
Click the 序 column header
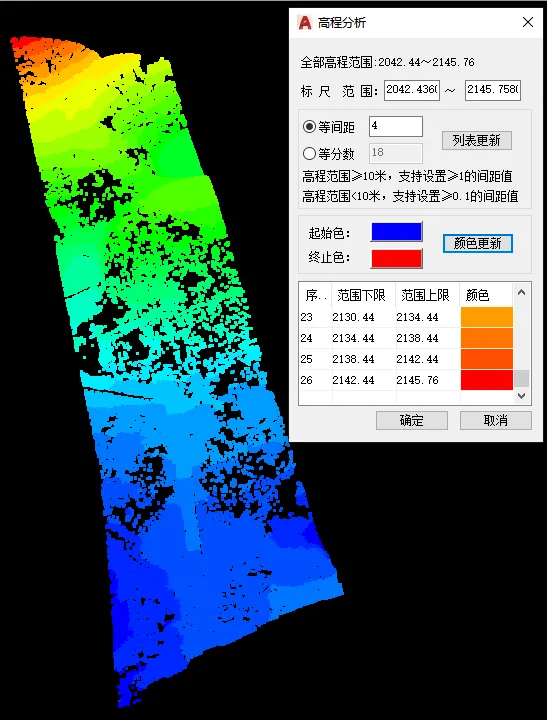(x=315, y=295)
